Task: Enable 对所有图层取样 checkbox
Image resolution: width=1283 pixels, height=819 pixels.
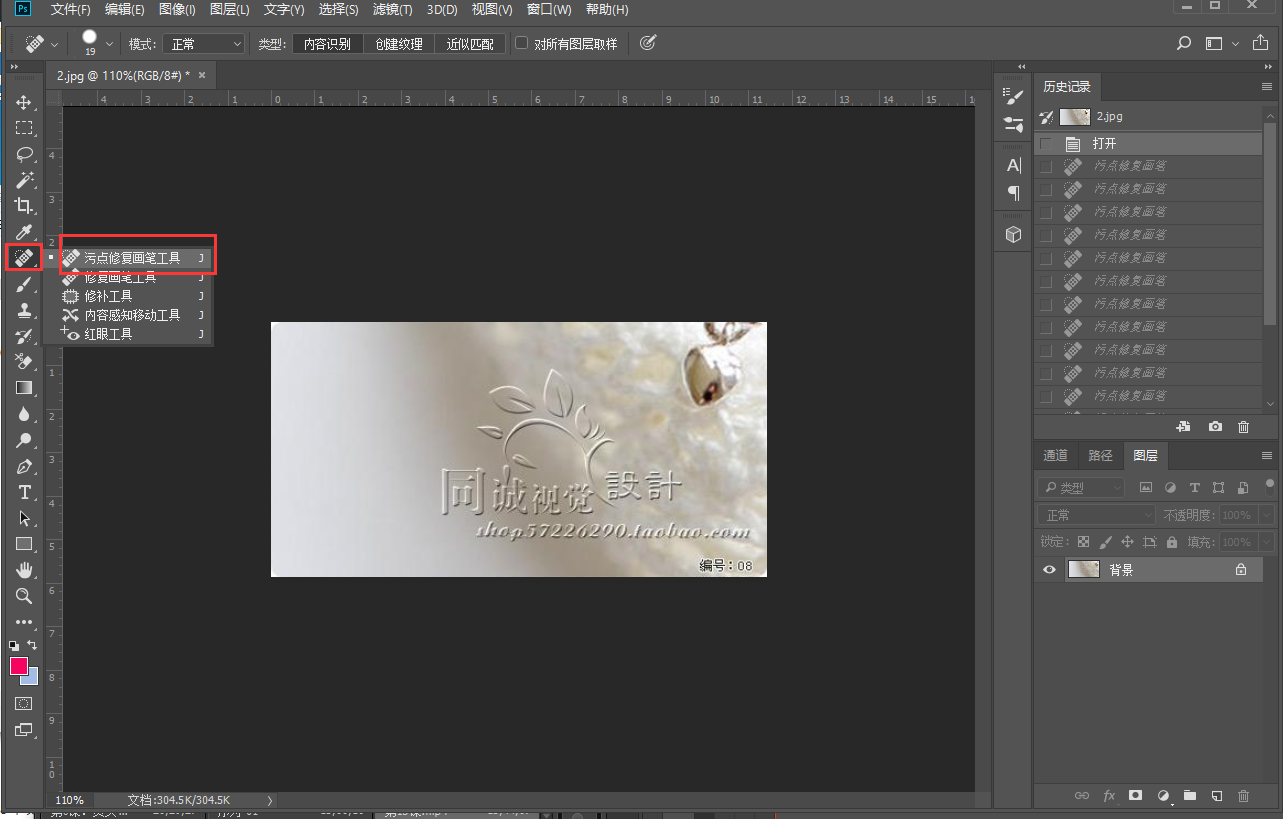Action: [x=521, y=43]
